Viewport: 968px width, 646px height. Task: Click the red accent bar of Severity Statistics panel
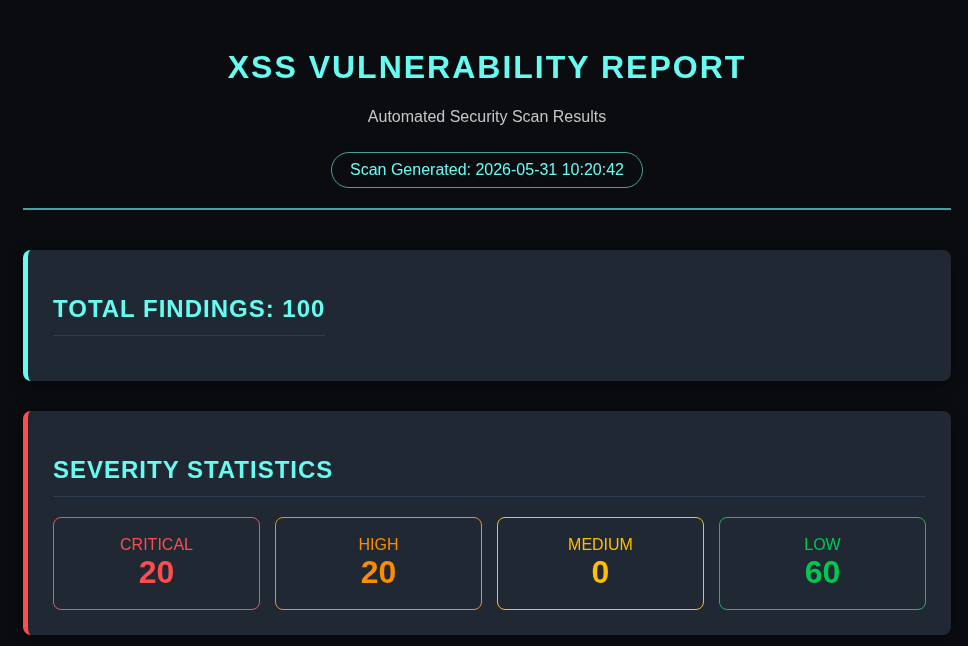tap(26, 523)
